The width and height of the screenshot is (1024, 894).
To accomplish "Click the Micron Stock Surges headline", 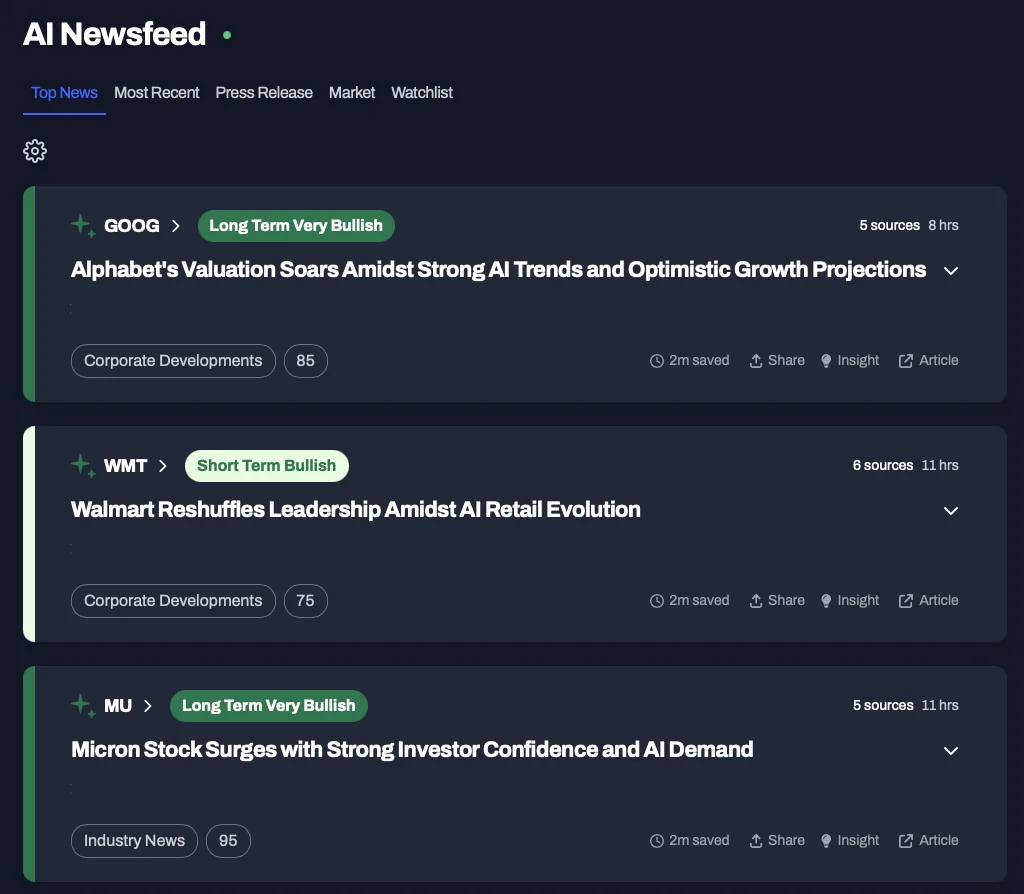I will (x=412, y=750).
